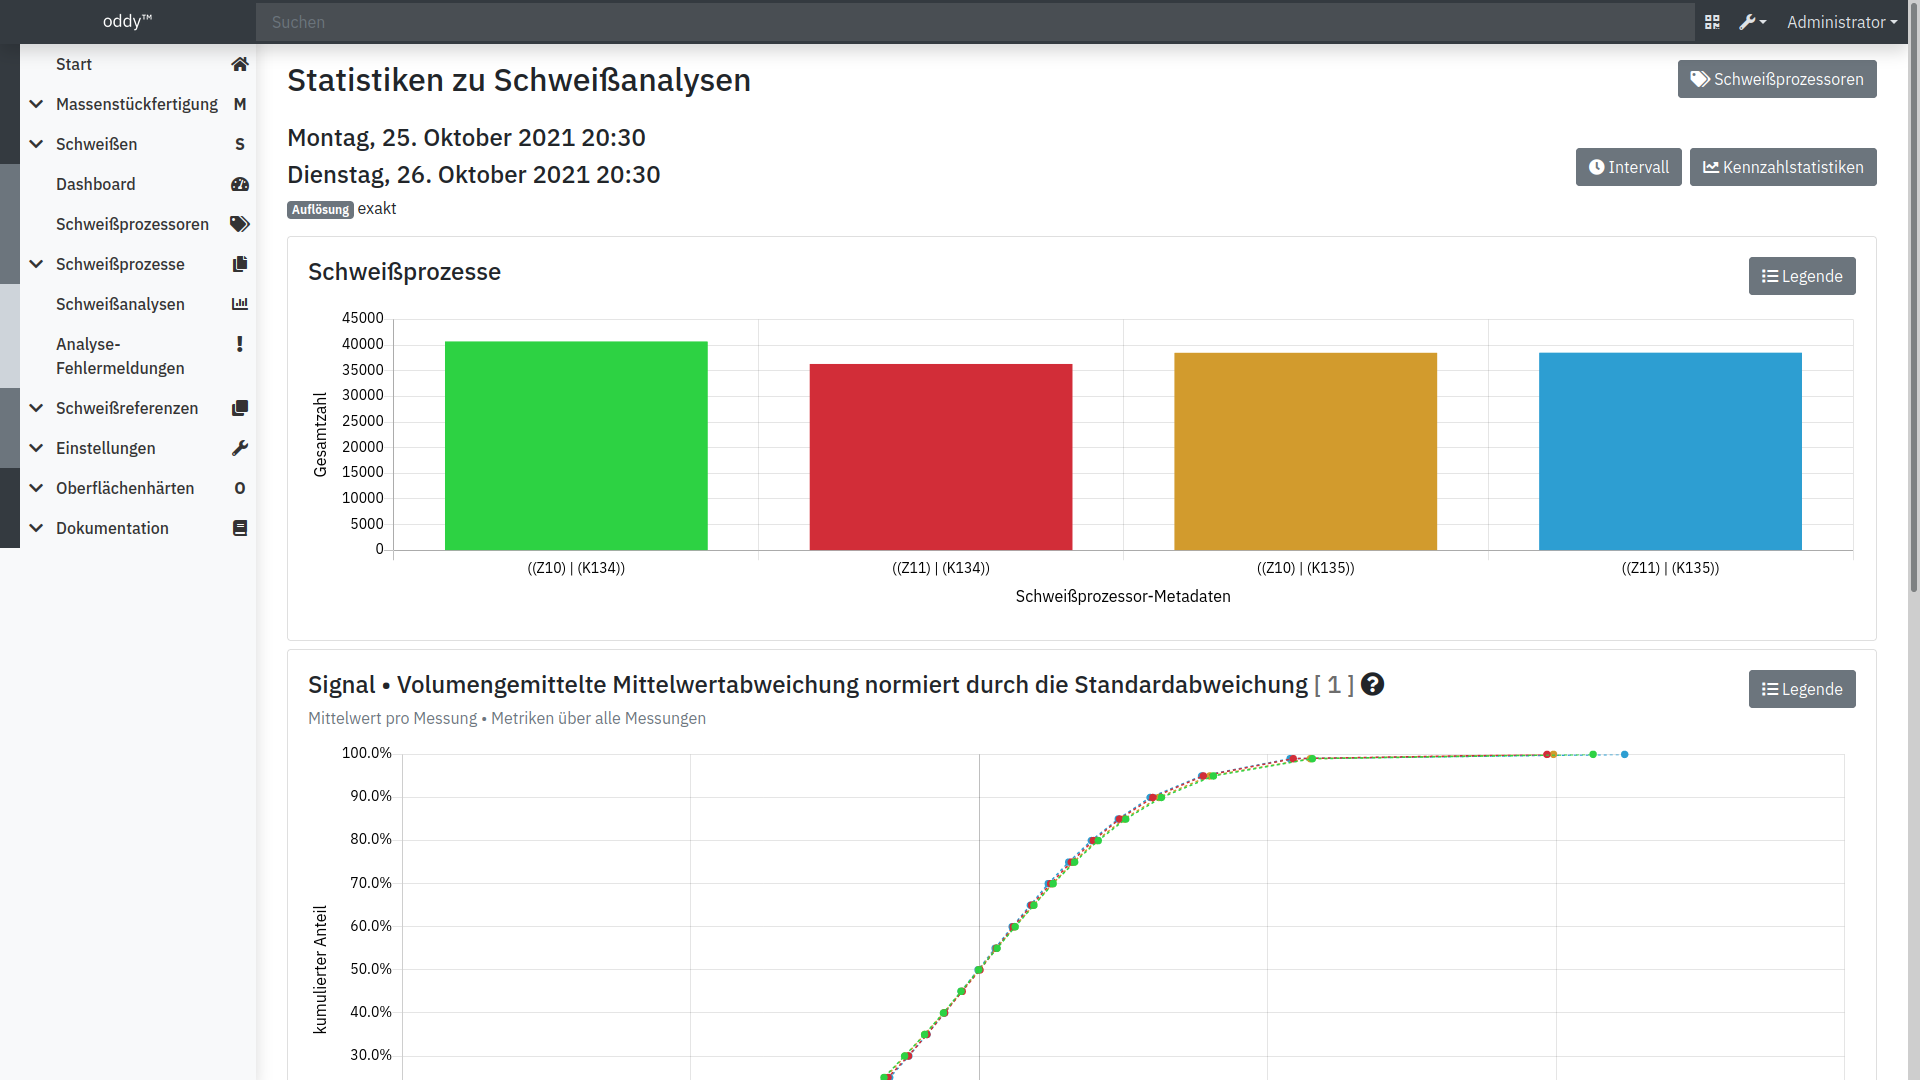This screenshot has width=1920, height=1080.
Task: Select the Dashboard gauge icon
Action: pyautogui.click(x=240, y=184)
